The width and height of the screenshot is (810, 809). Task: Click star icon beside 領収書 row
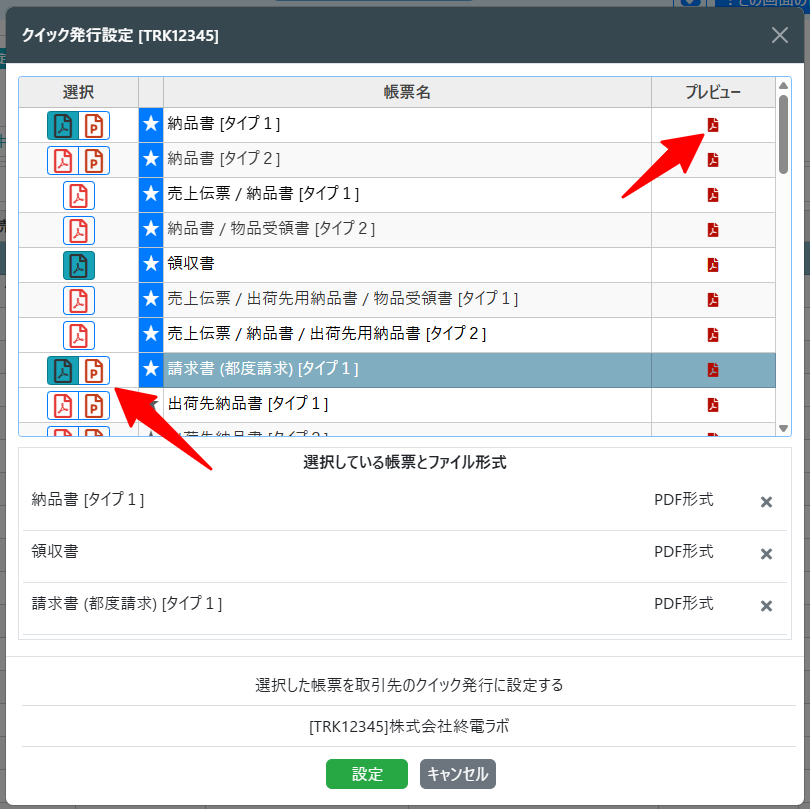(151, 265)
